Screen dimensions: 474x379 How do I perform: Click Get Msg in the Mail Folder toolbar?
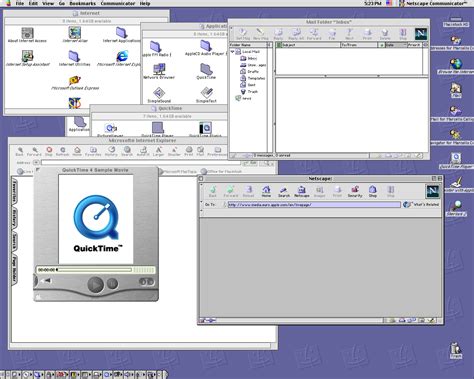pos(243,34)
